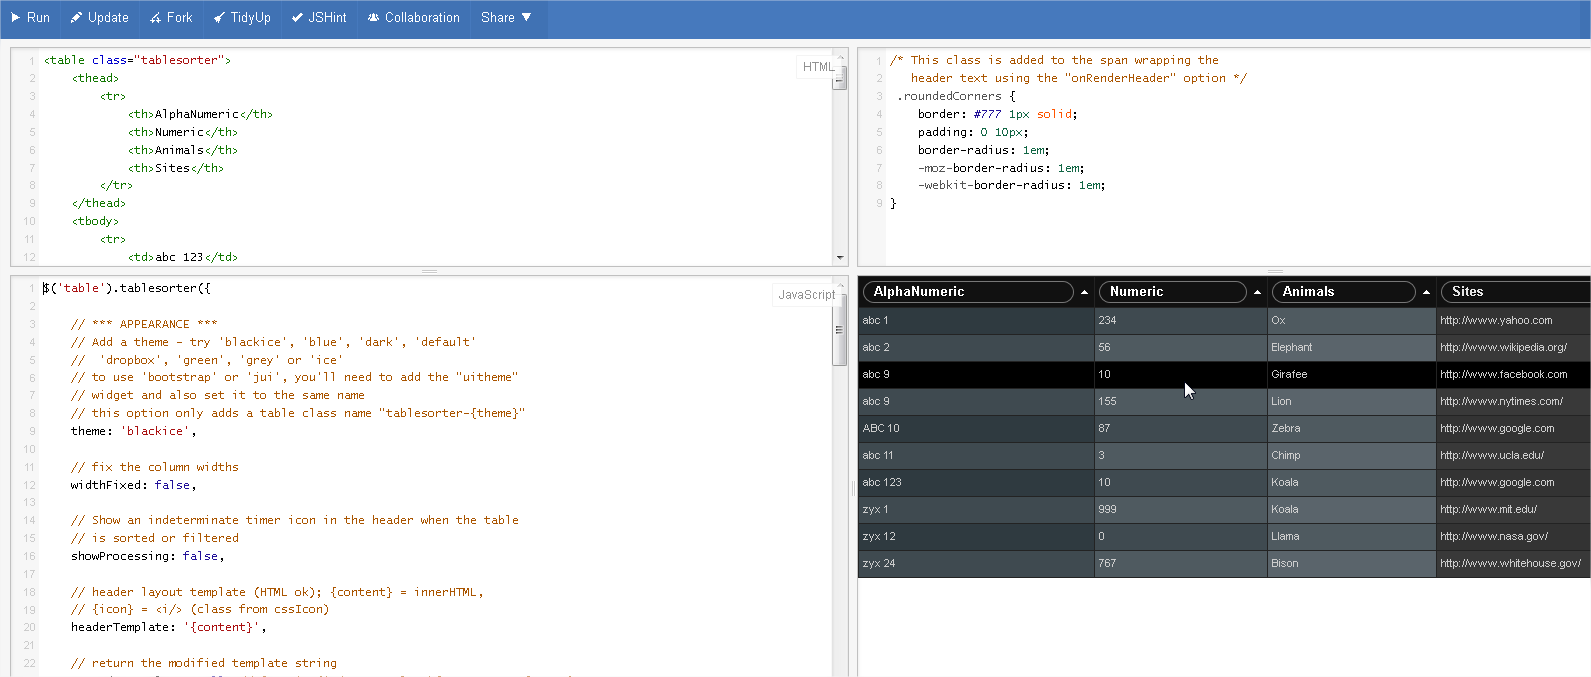Screen dimensions: 1591x677
Task: Click the Zebra animal cell
Action: 1352,429
